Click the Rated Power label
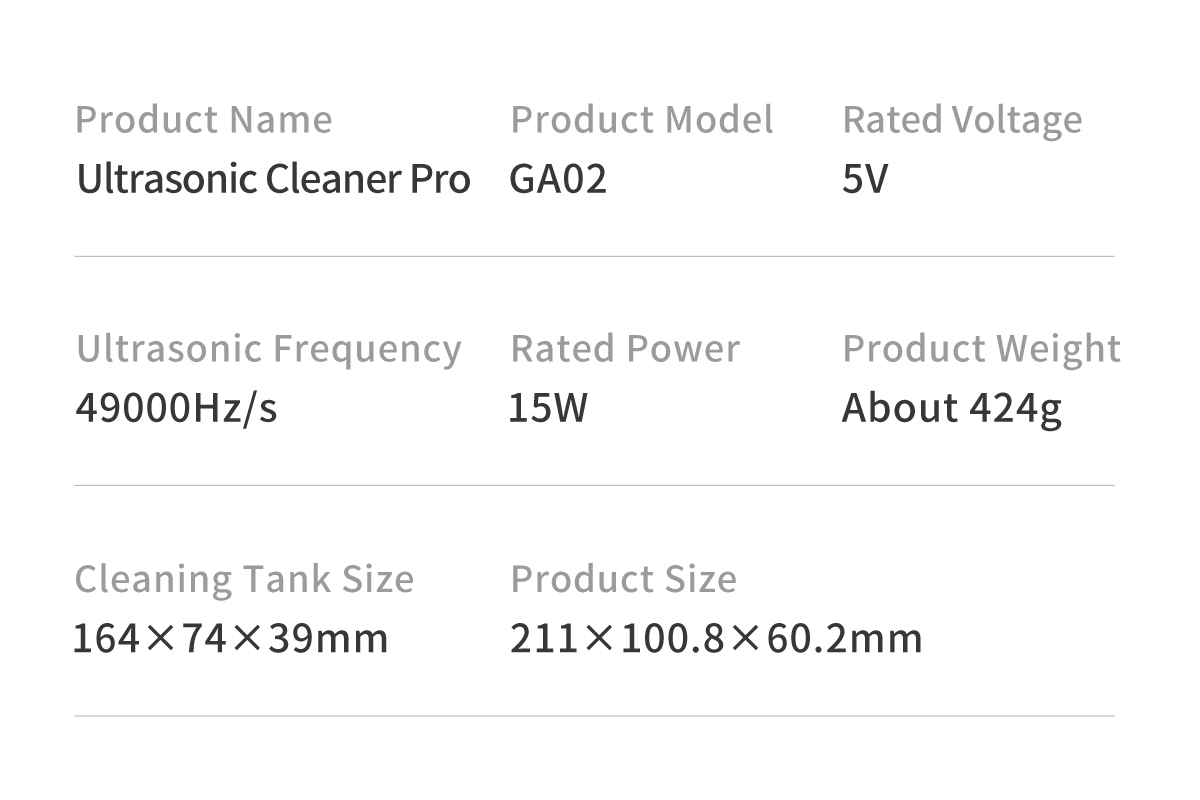This screenshot has height=800, width=1200. click(x=625, y=349)
